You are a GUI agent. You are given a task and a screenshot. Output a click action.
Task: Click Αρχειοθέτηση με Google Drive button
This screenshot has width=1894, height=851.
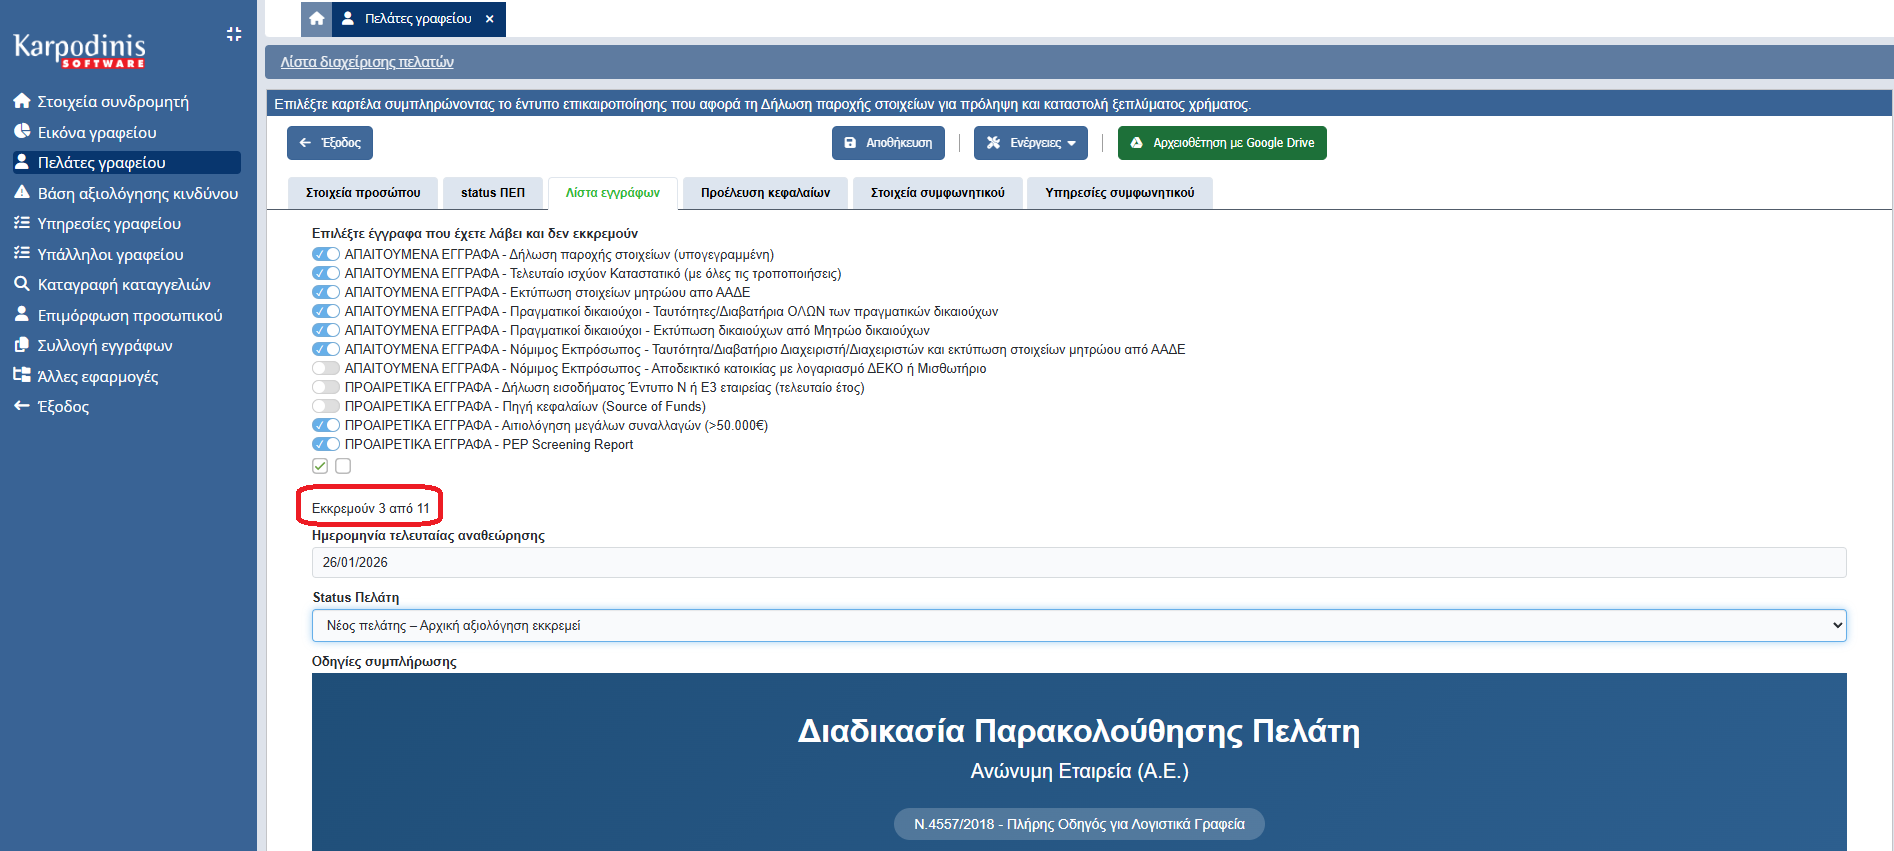click(1222, 143)
